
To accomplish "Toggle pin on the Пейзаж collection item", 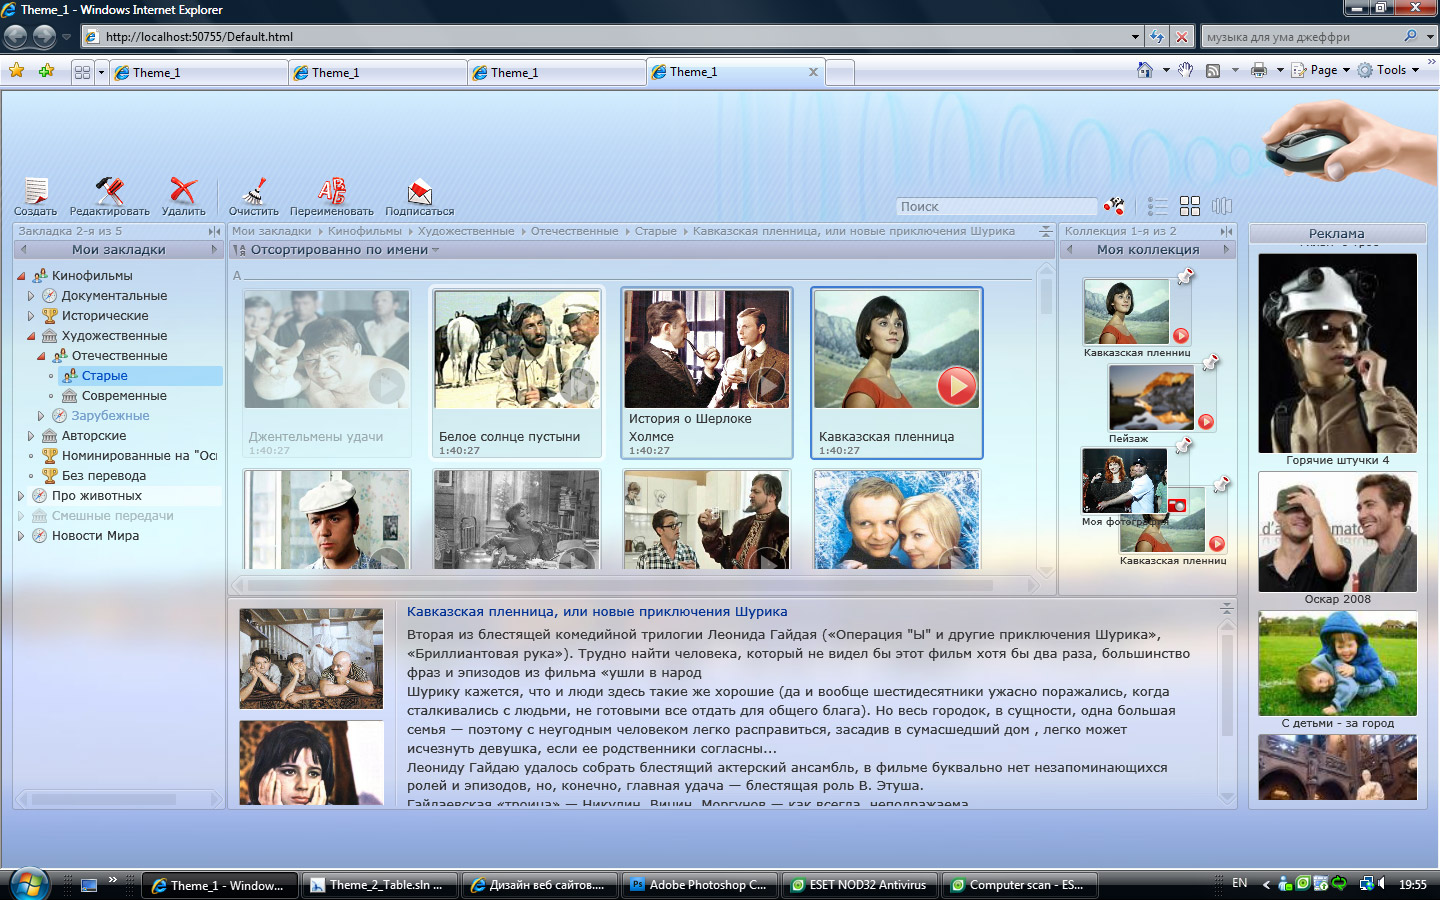I will pyautogui.click(x=1210, y=362).
